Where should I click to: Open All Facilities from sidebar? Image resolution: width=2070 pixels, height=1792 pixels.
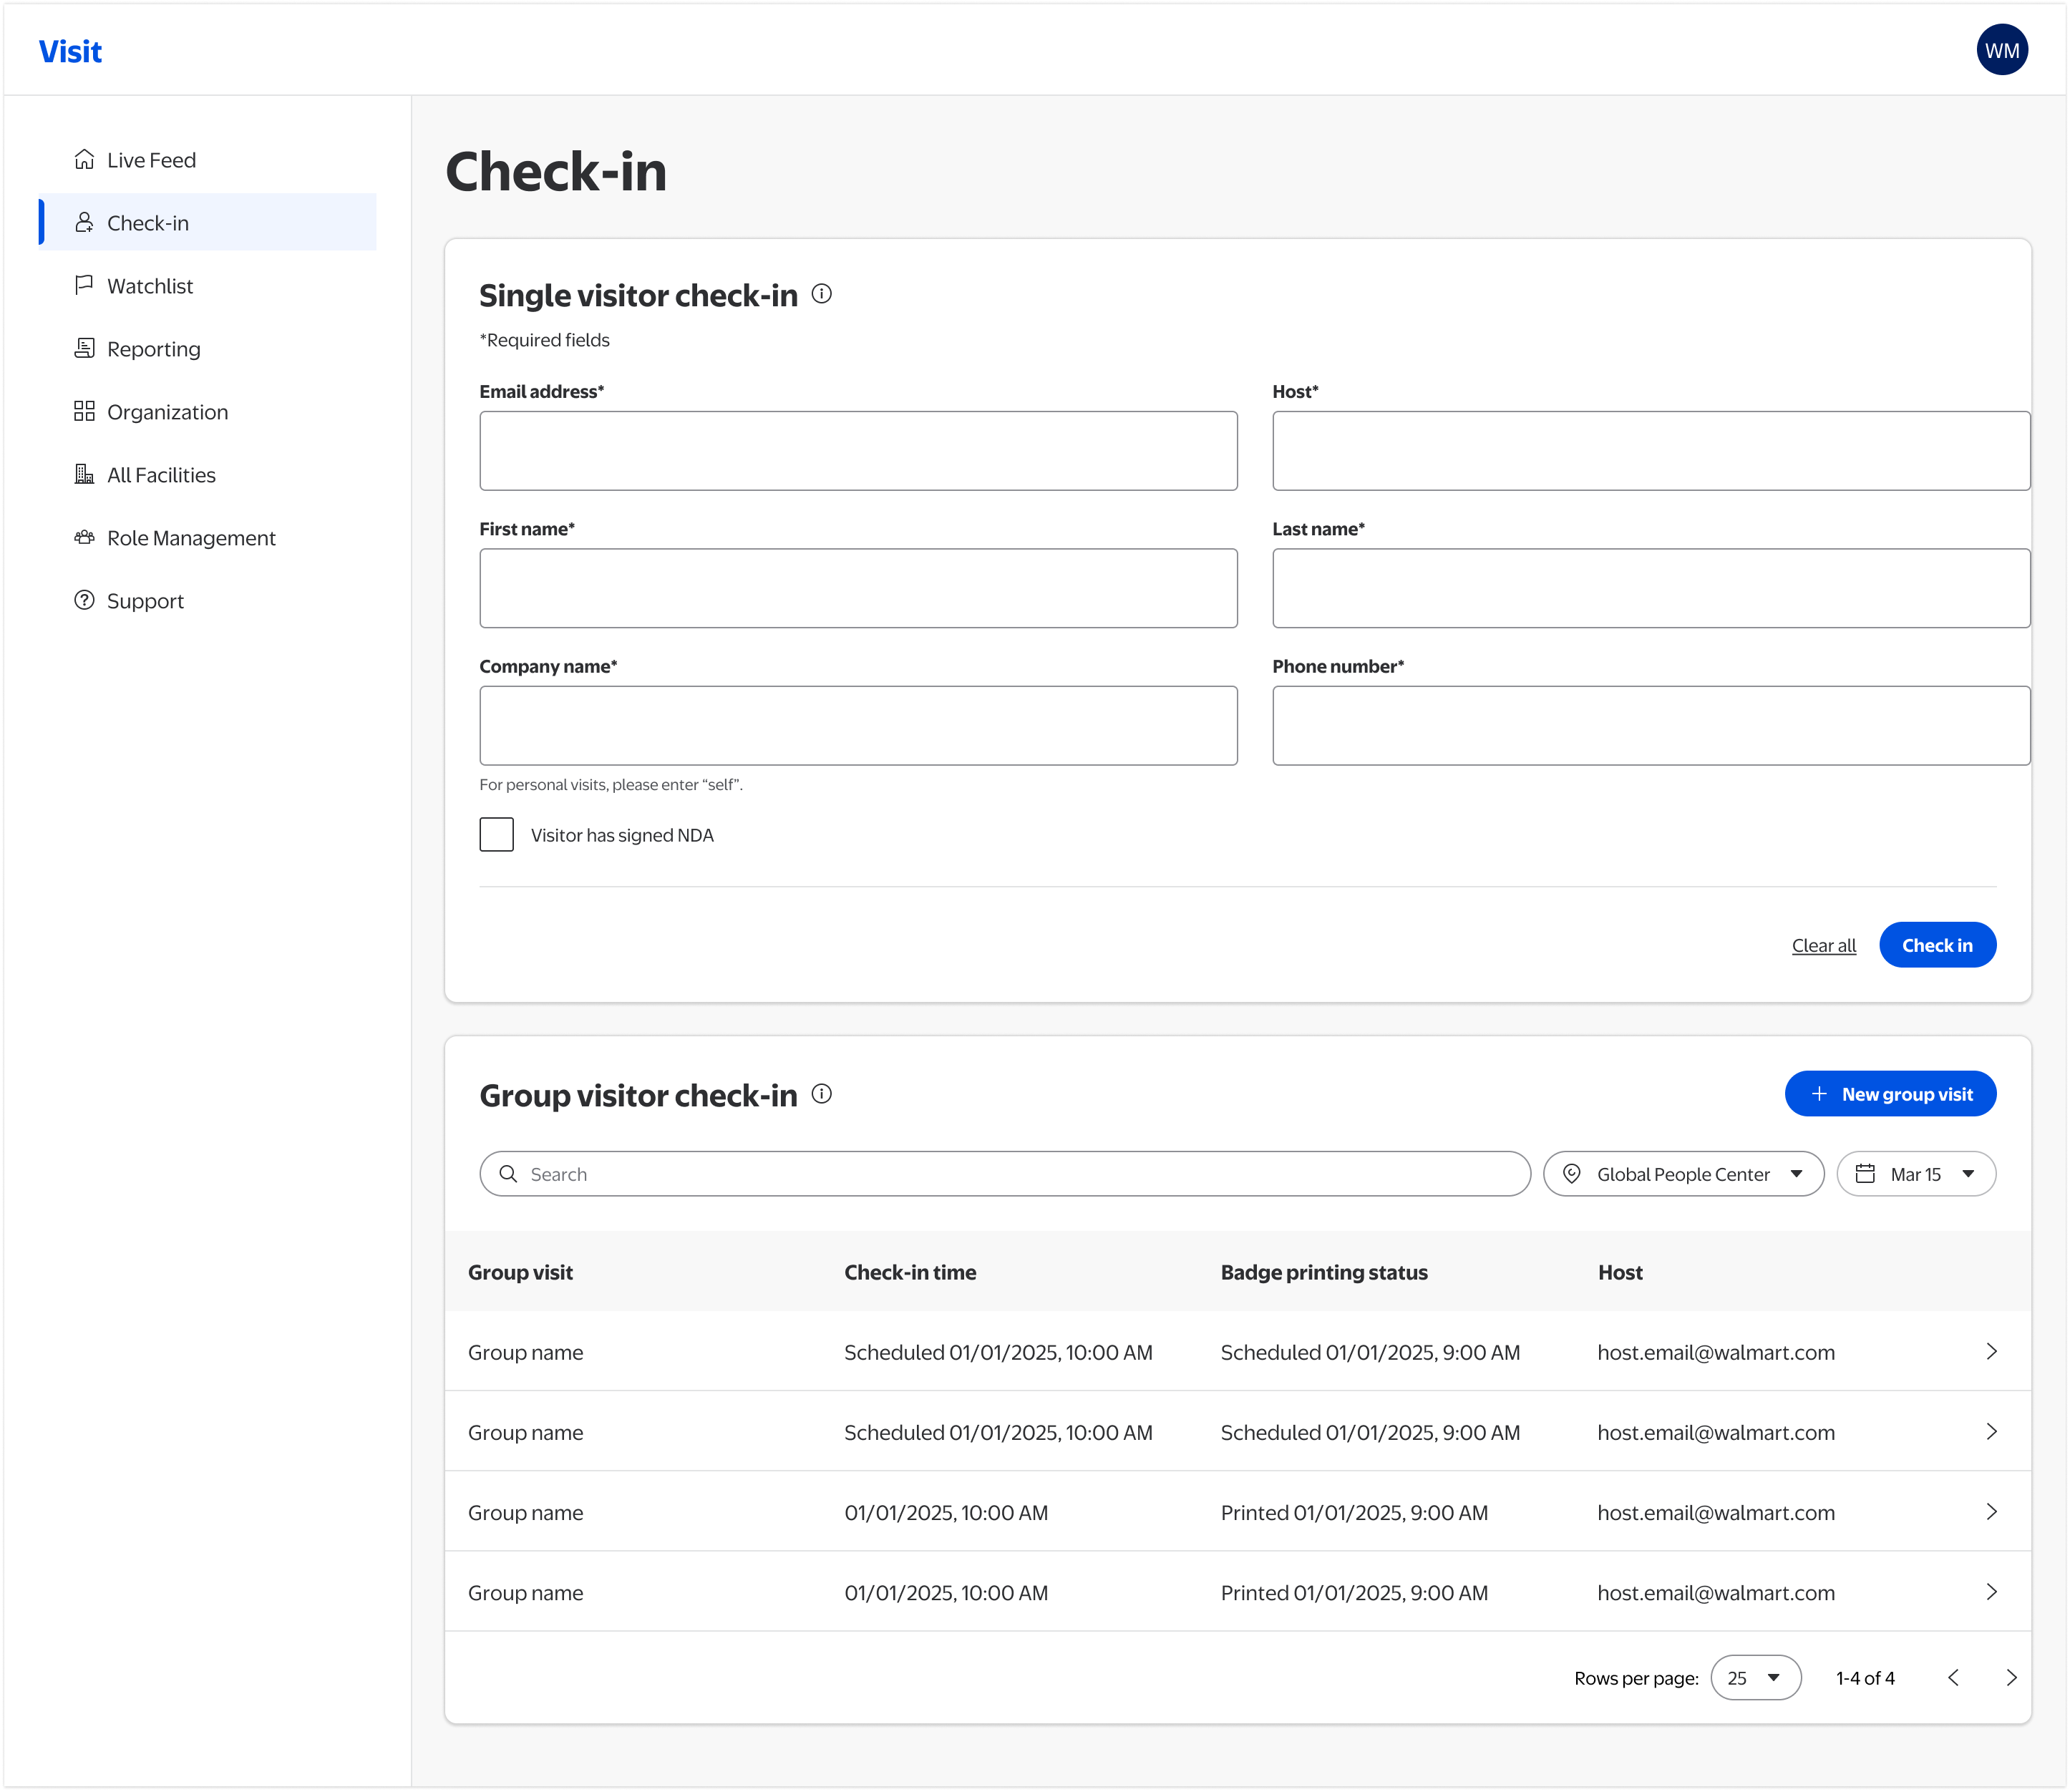coord(207,475)
